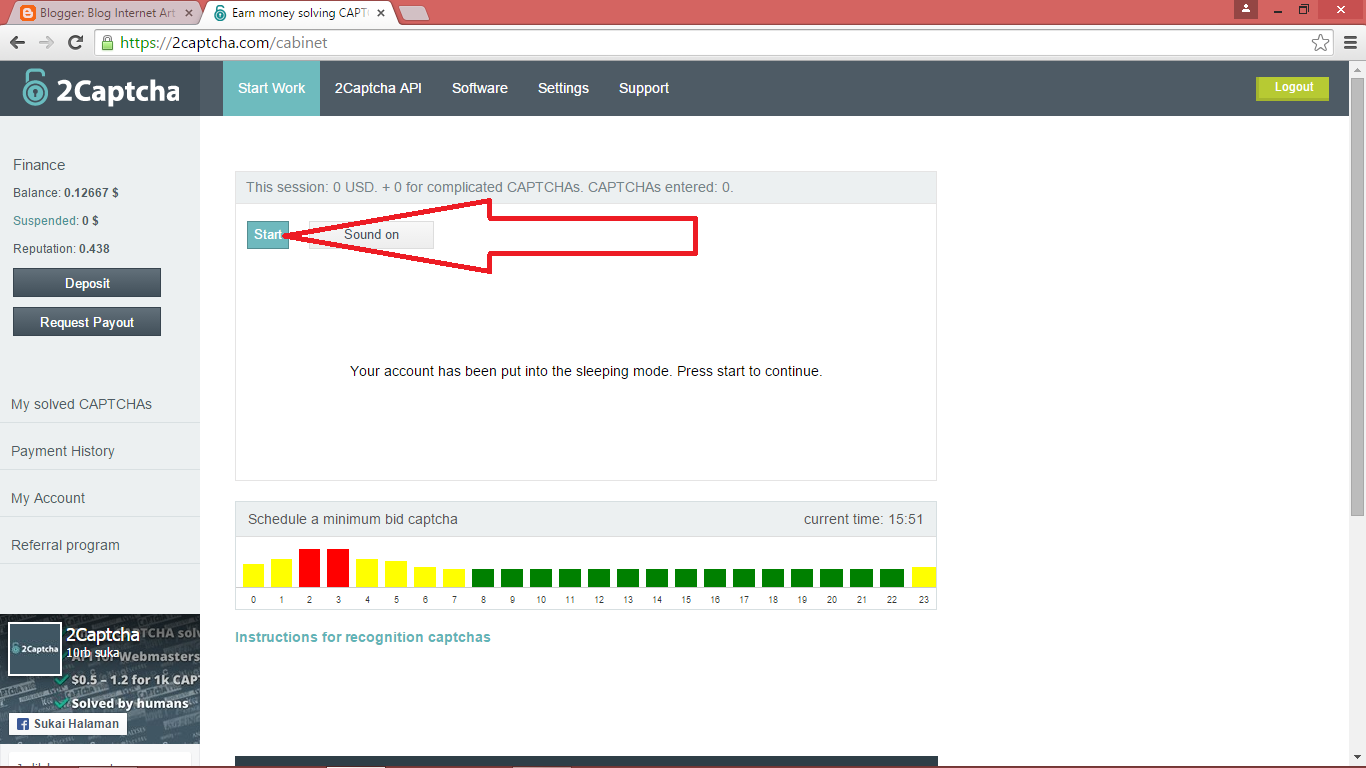Open the Start Work menu item
Image resolution: width=1366 pixels, height=768 pixels.
[271, 88]
